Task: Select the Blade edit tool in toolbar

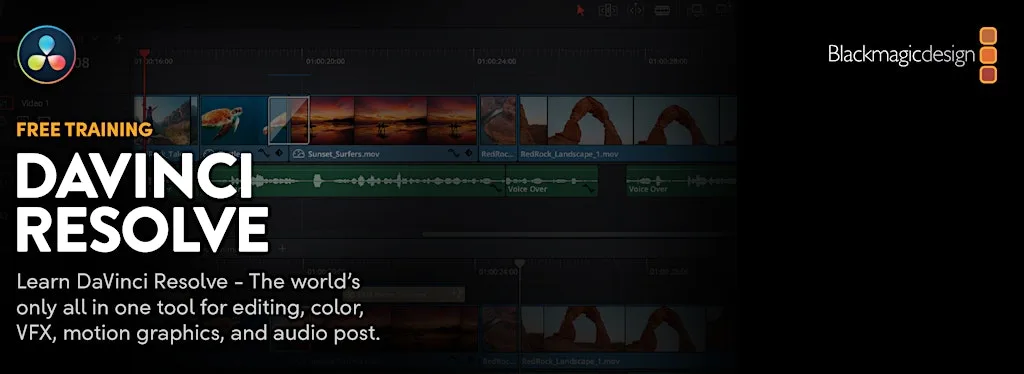Action: [x=662, y=10]
